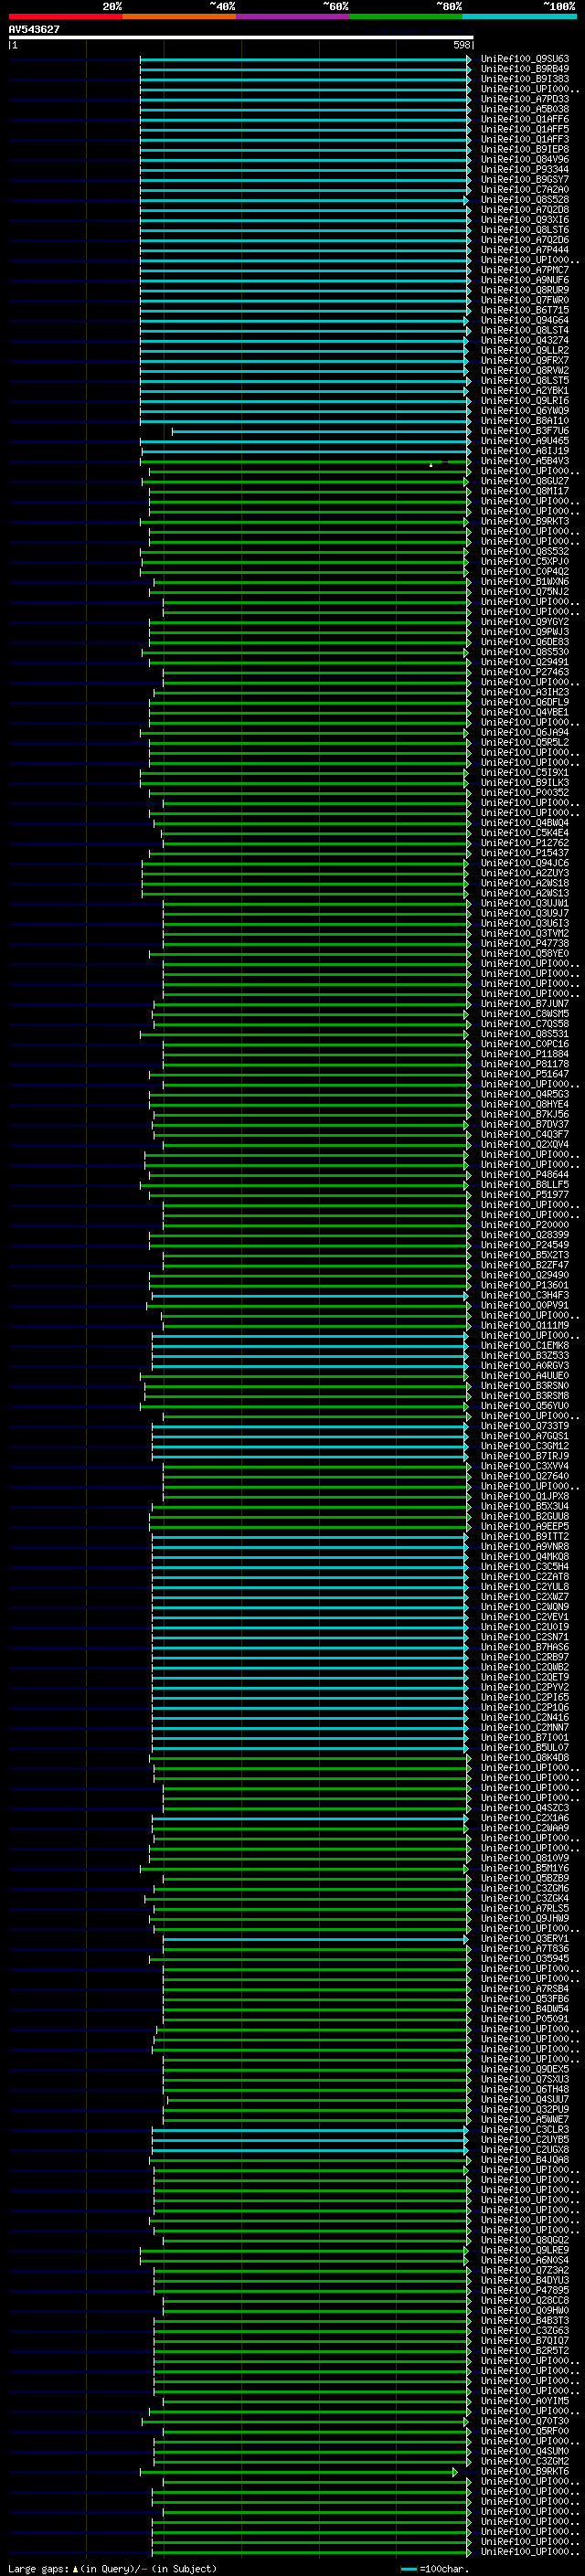
Task: Select the query ID AV543627
Action: [x=34, y=29]
